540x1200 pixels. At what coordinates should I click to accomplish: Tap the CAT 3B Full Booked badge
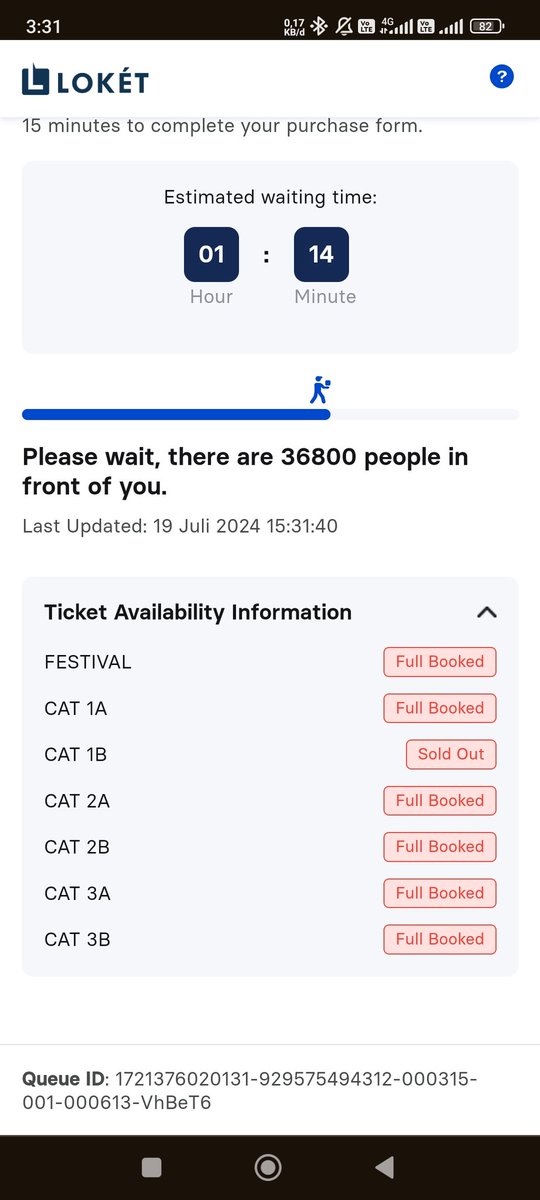pos(440,939)
